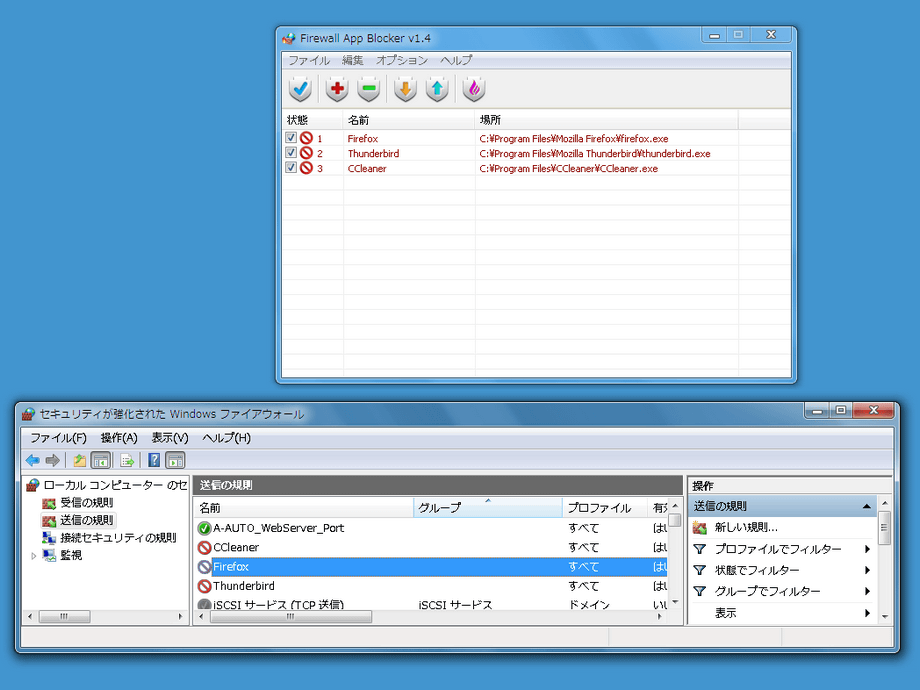Image resolution: width=920 pixels, height=690 pixels.
Task: Sort by the プロファイル column header
Action: tap(605, 508)
